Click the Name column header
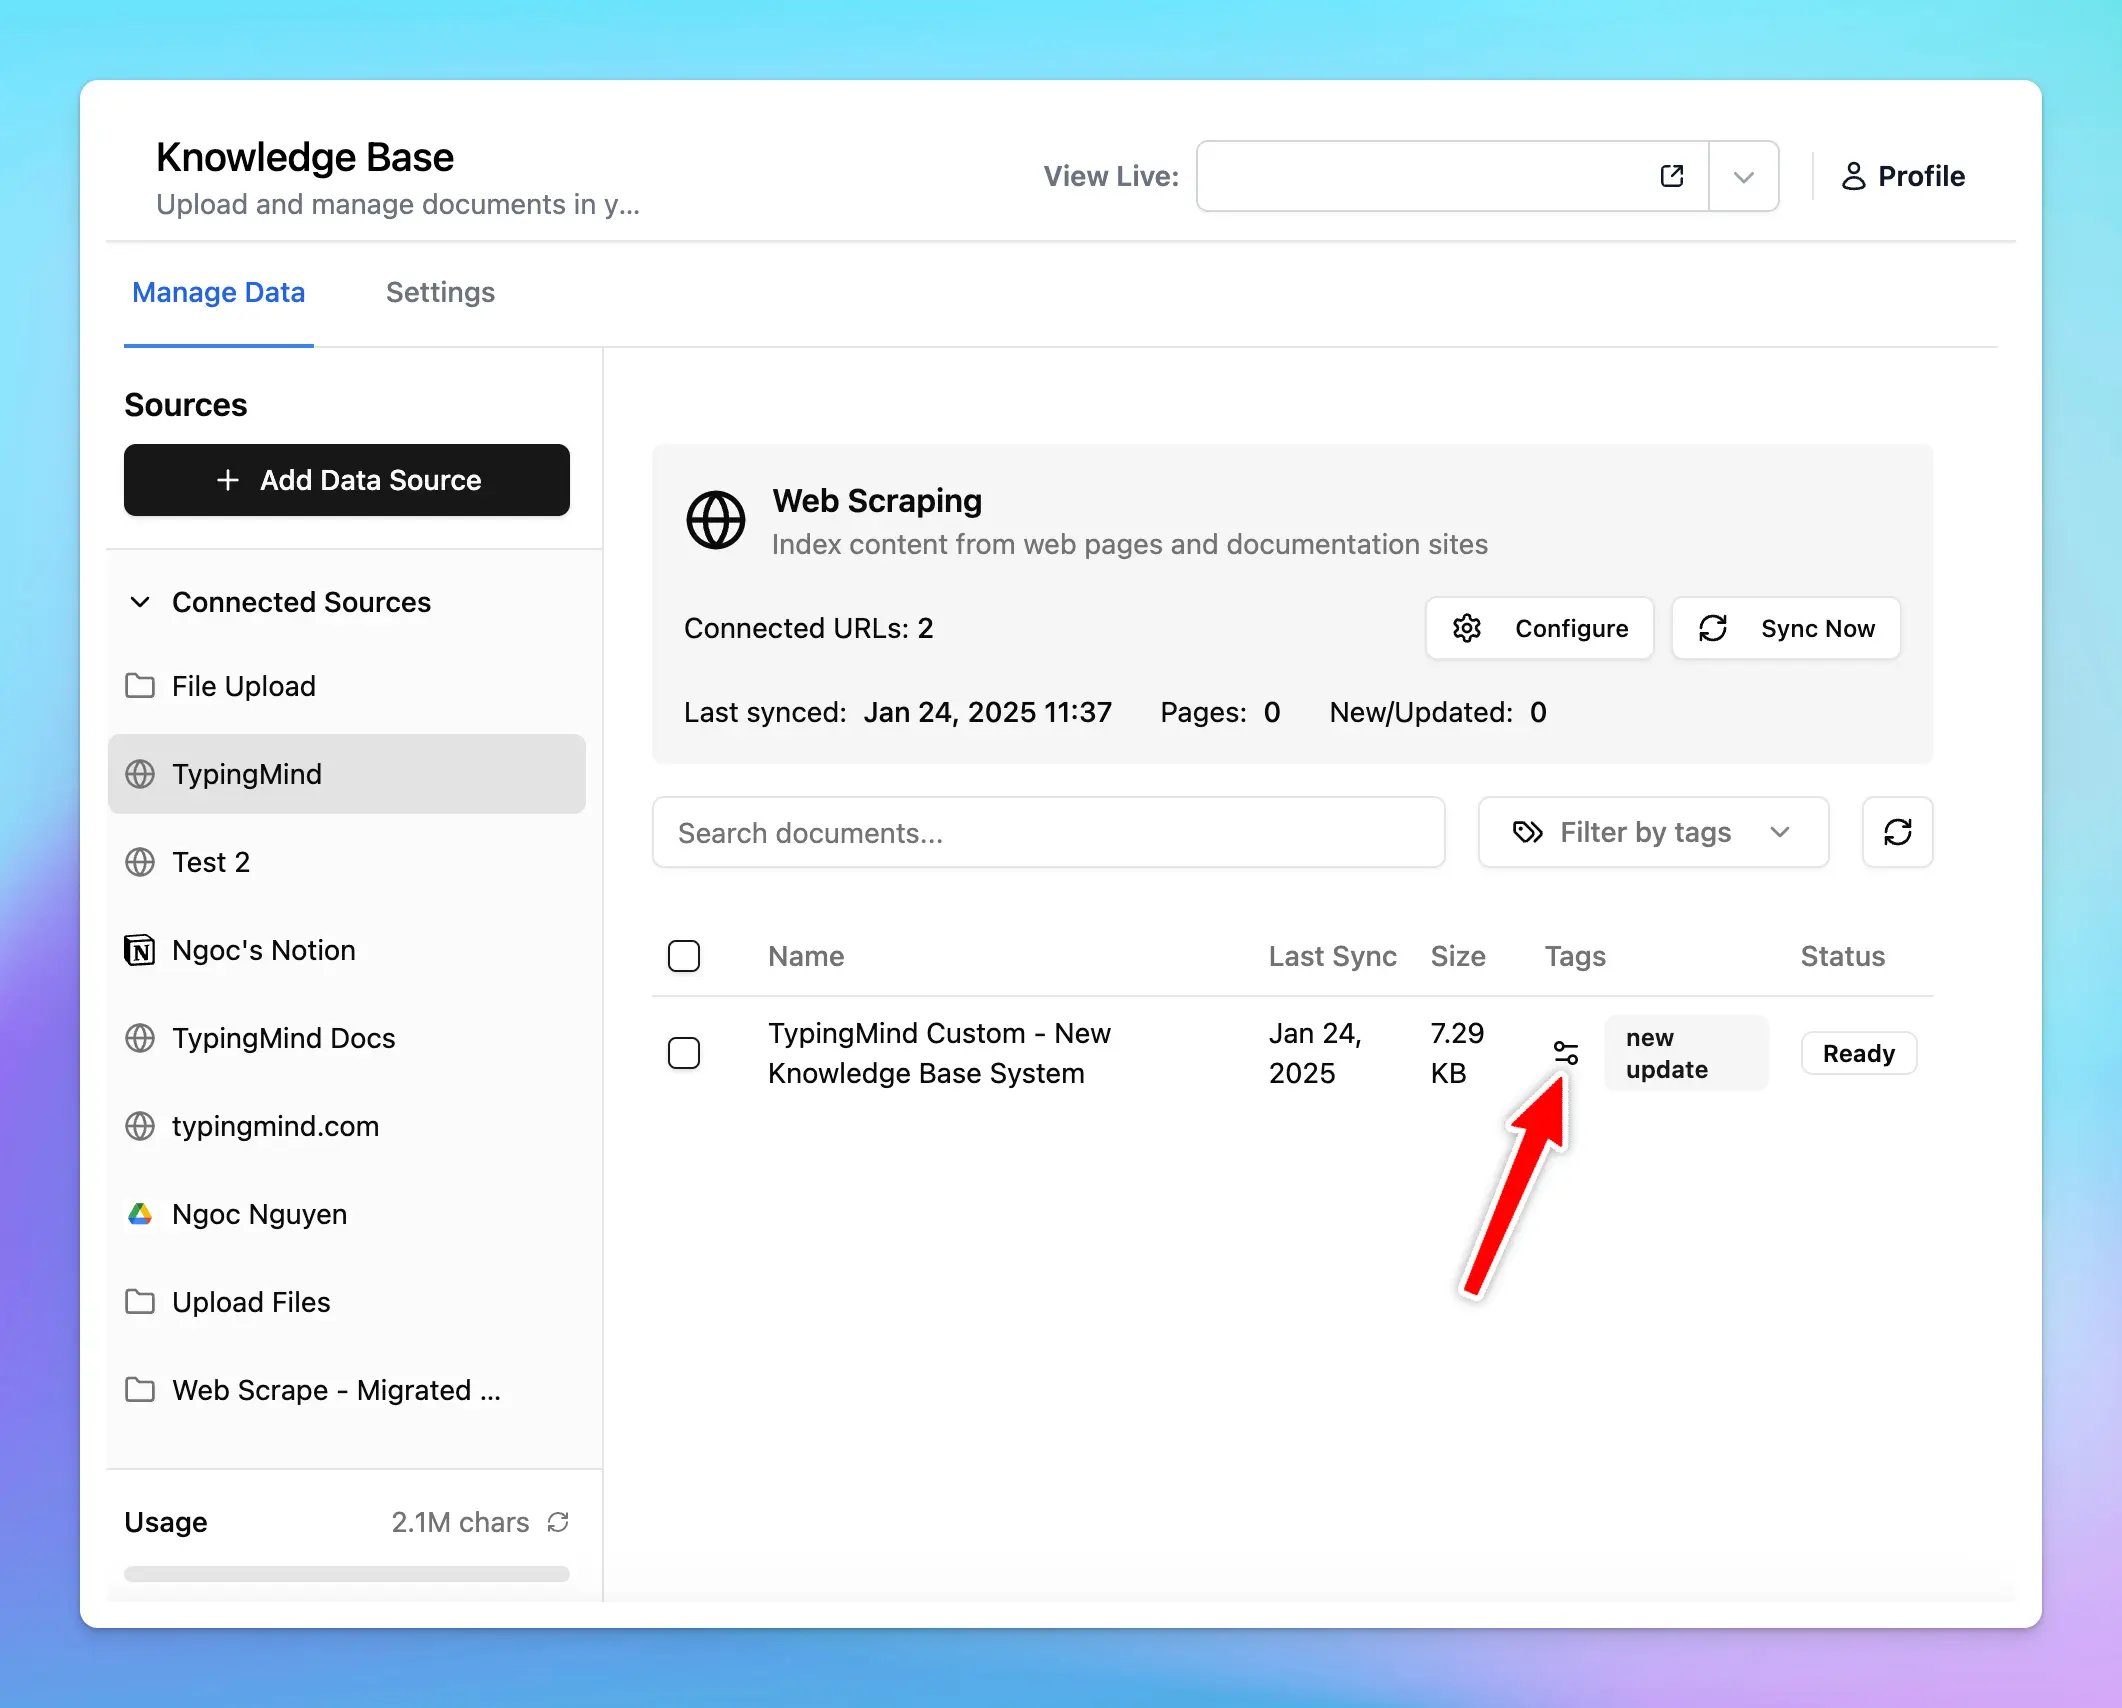 [x=806, y=956]
